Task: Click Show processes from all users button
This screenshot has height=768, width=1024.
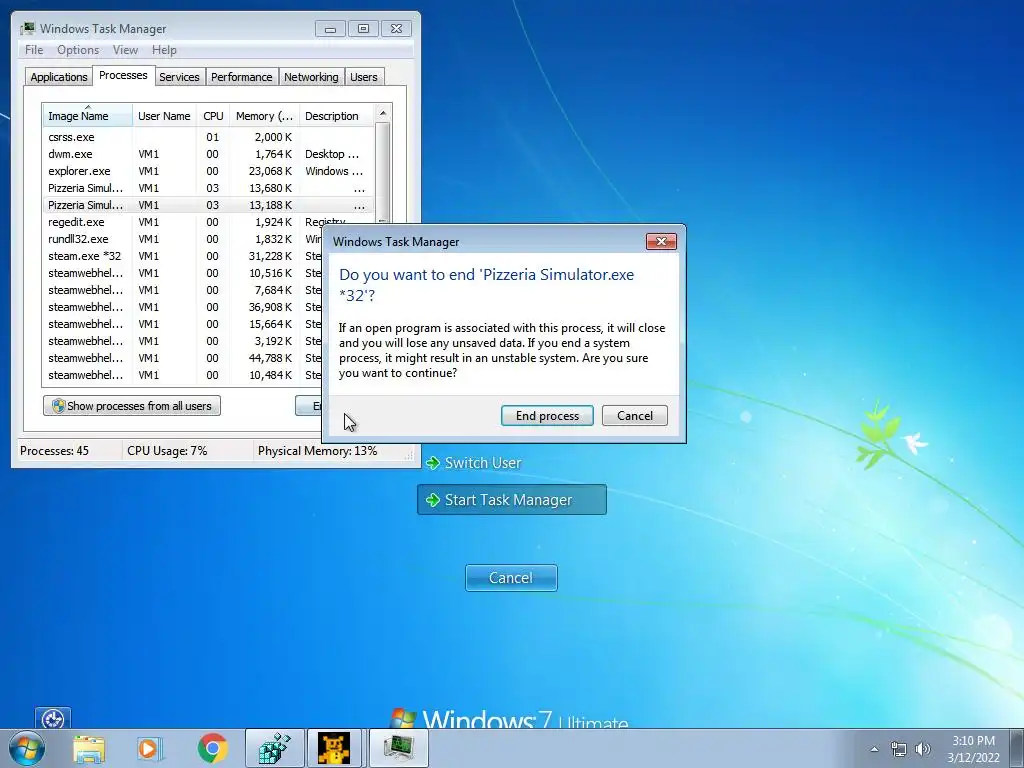Action: (x=132, y=406)
